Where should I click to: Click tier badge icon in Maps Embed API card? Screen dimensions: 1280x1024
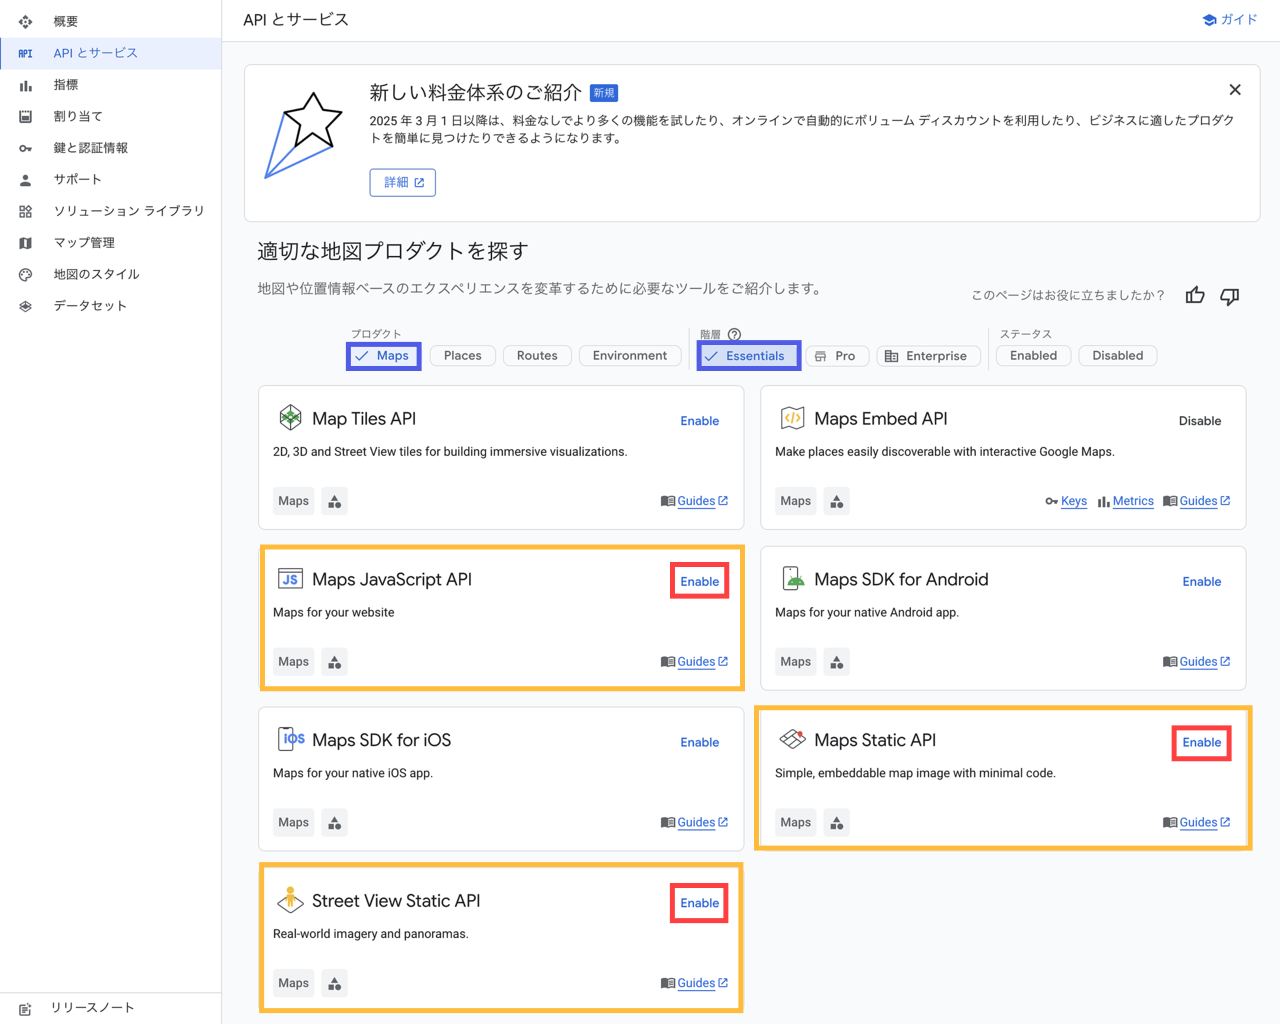point(837,501)
